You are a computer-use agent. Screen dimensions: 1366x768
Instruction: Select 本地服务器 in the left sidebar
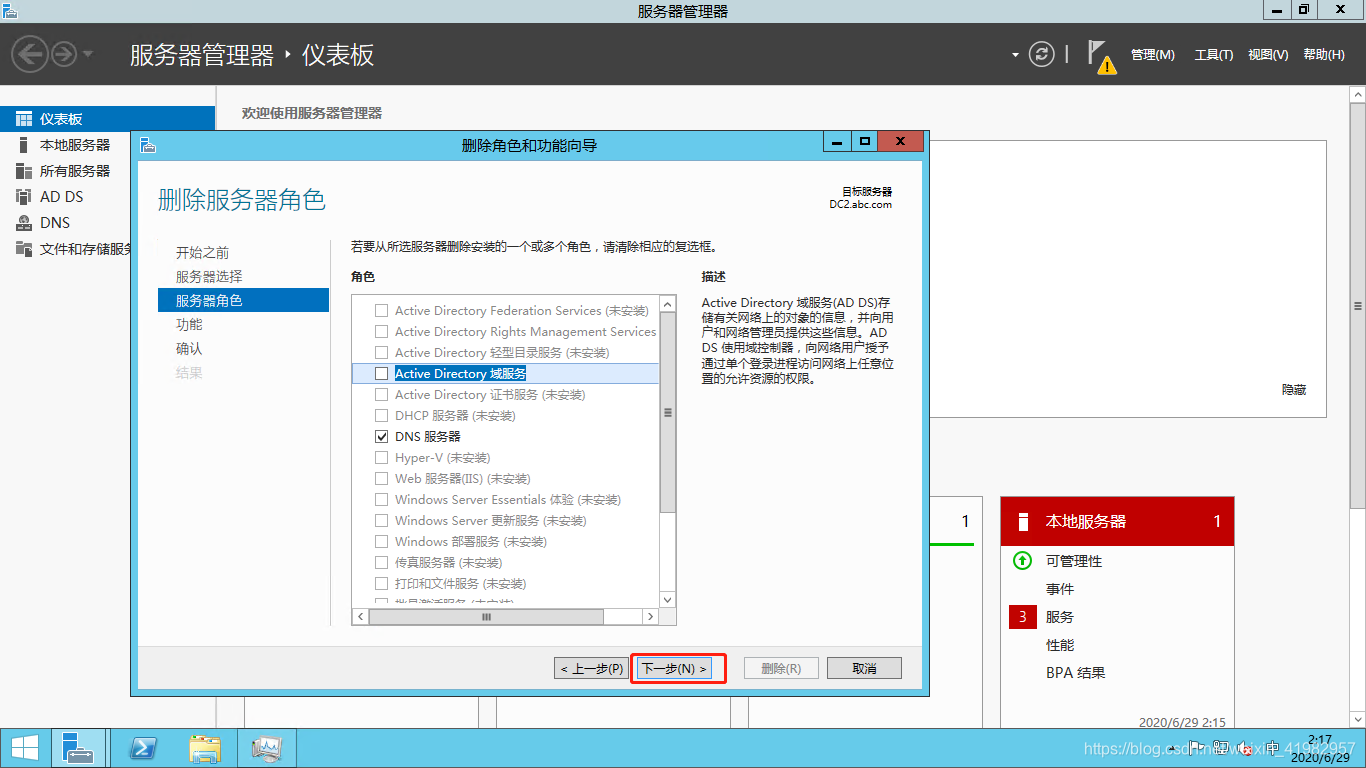point(75,145)
